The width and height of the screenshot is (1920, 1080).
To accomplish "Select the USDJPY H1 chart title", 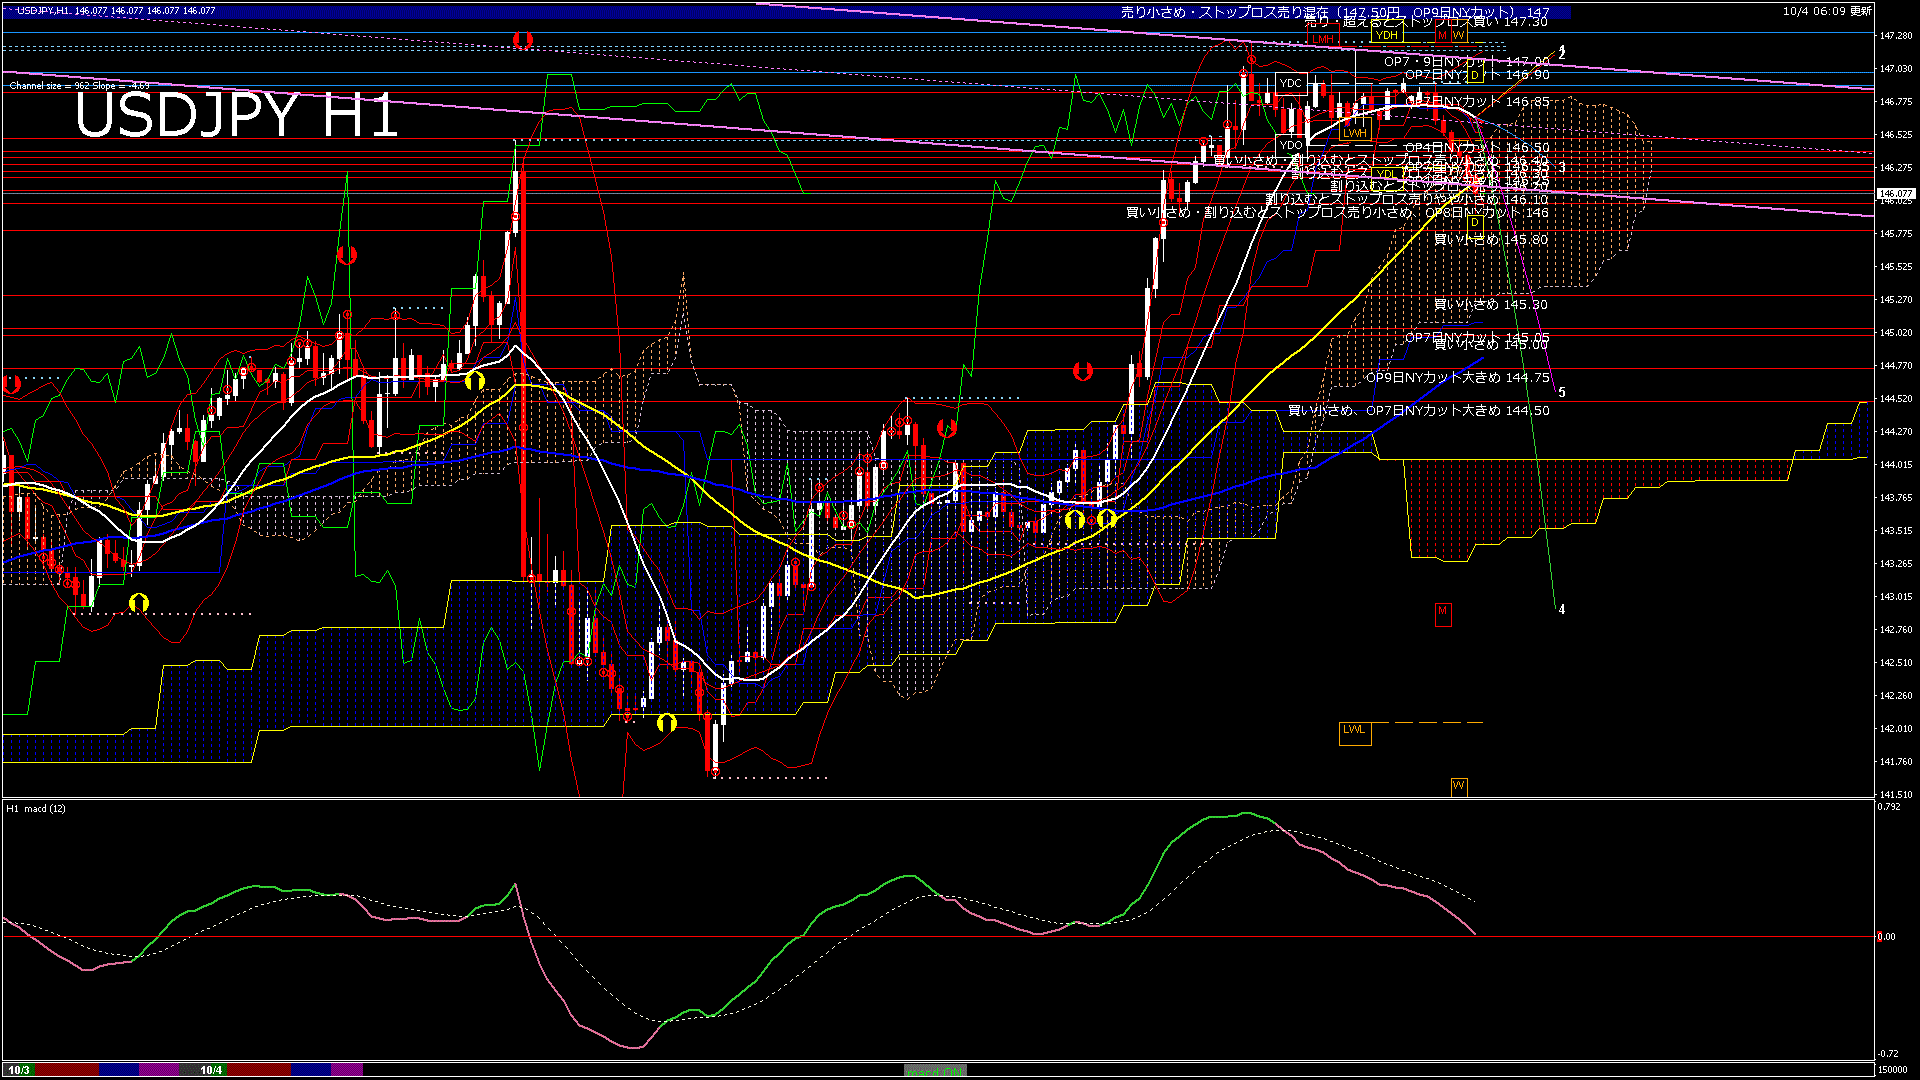I will (x=236, y=116).
